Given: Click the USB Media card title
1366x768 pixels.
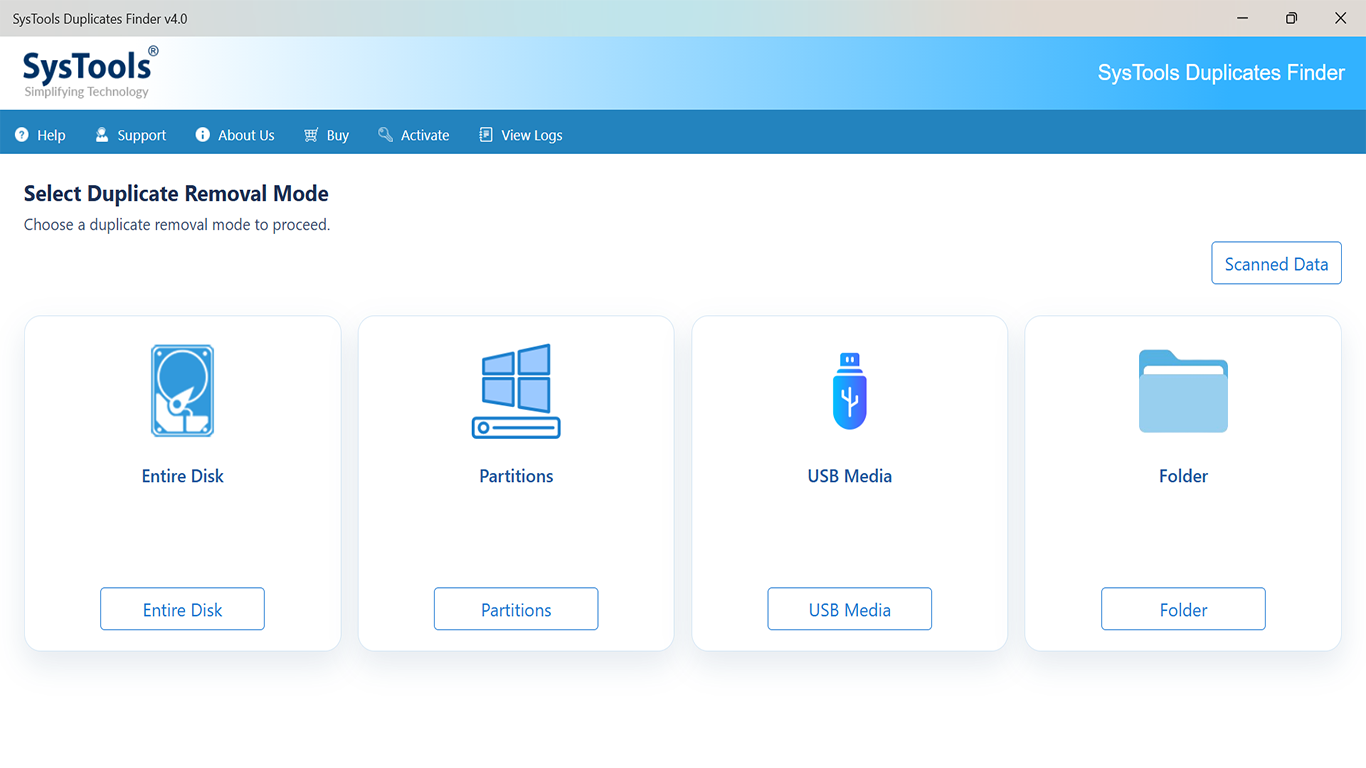Looking at the screenshot, I should (x=850, y=476).
